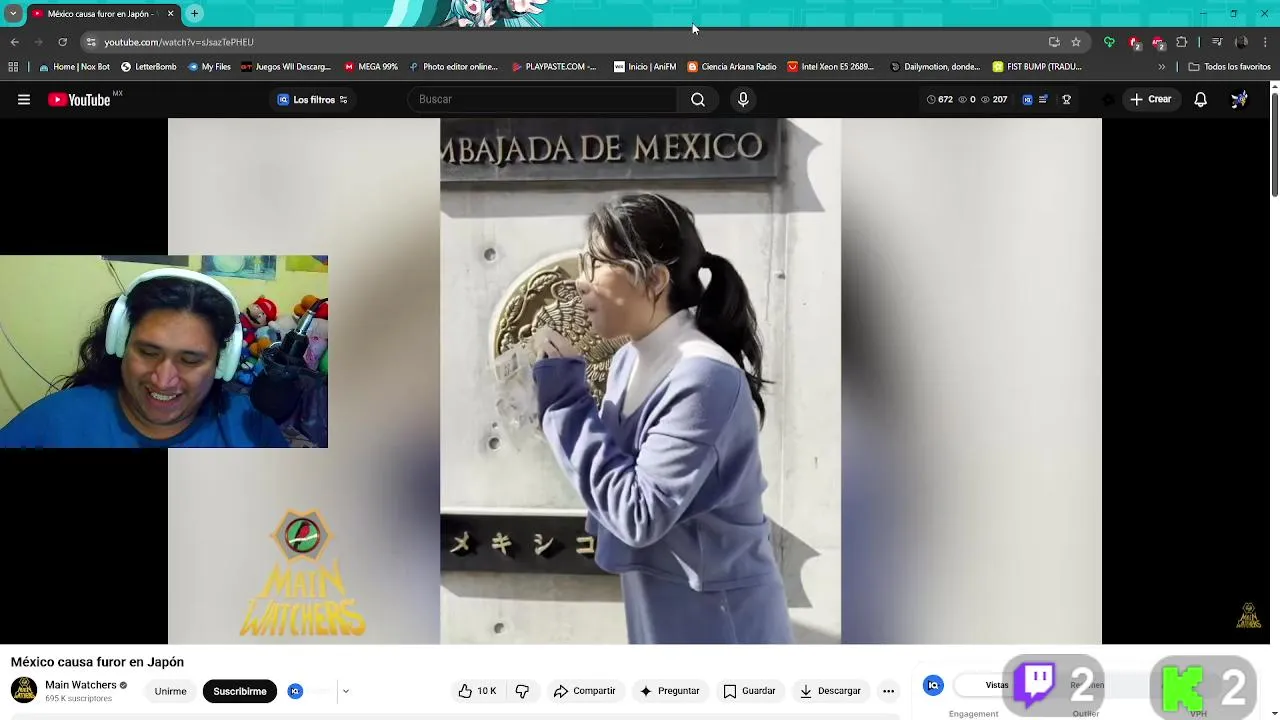Bookmark this page with the star icon
Viewport: 1280px width, 720px height.
[1076, 42]
